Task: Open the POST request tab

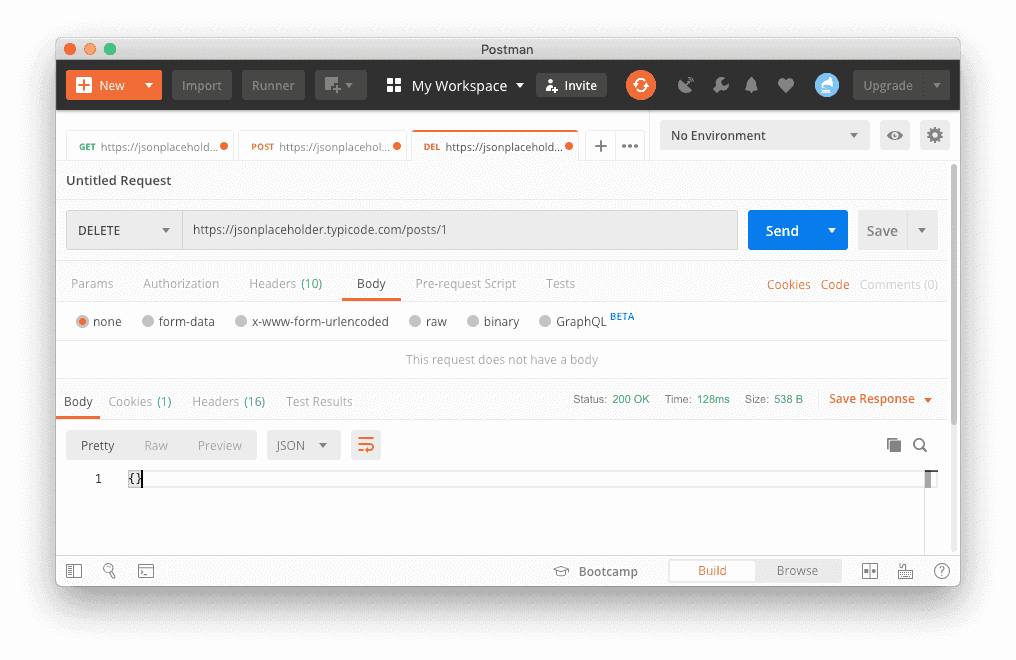Action: click(320, 146)
